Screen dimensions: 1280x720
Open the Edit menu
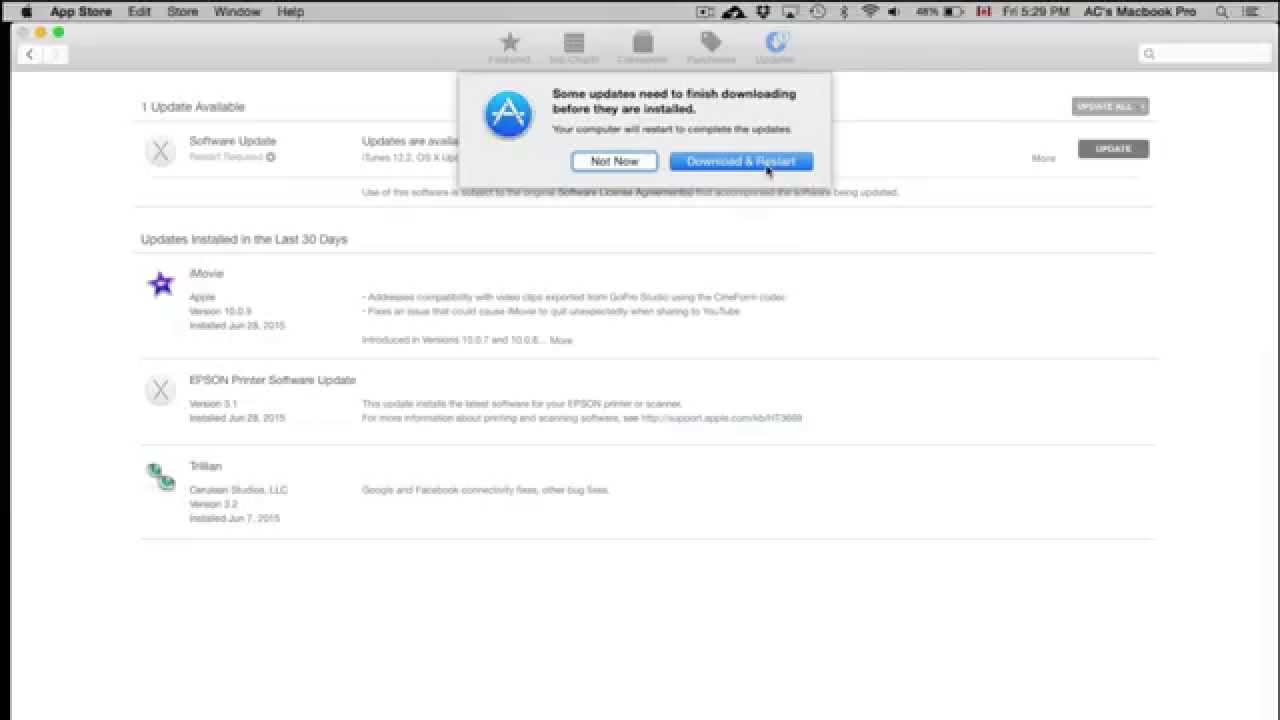tap(139, 12)
